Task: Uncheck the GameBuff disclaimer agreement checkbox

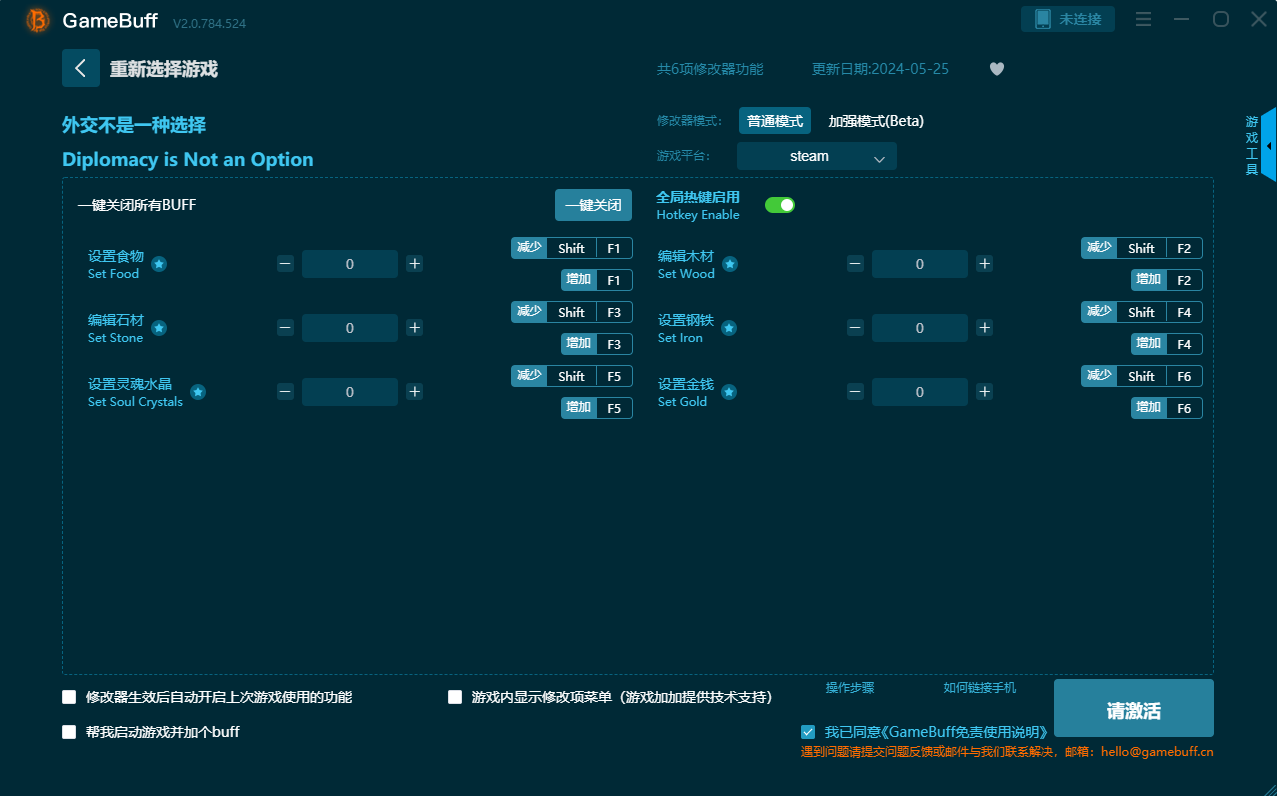Action: 808,732
